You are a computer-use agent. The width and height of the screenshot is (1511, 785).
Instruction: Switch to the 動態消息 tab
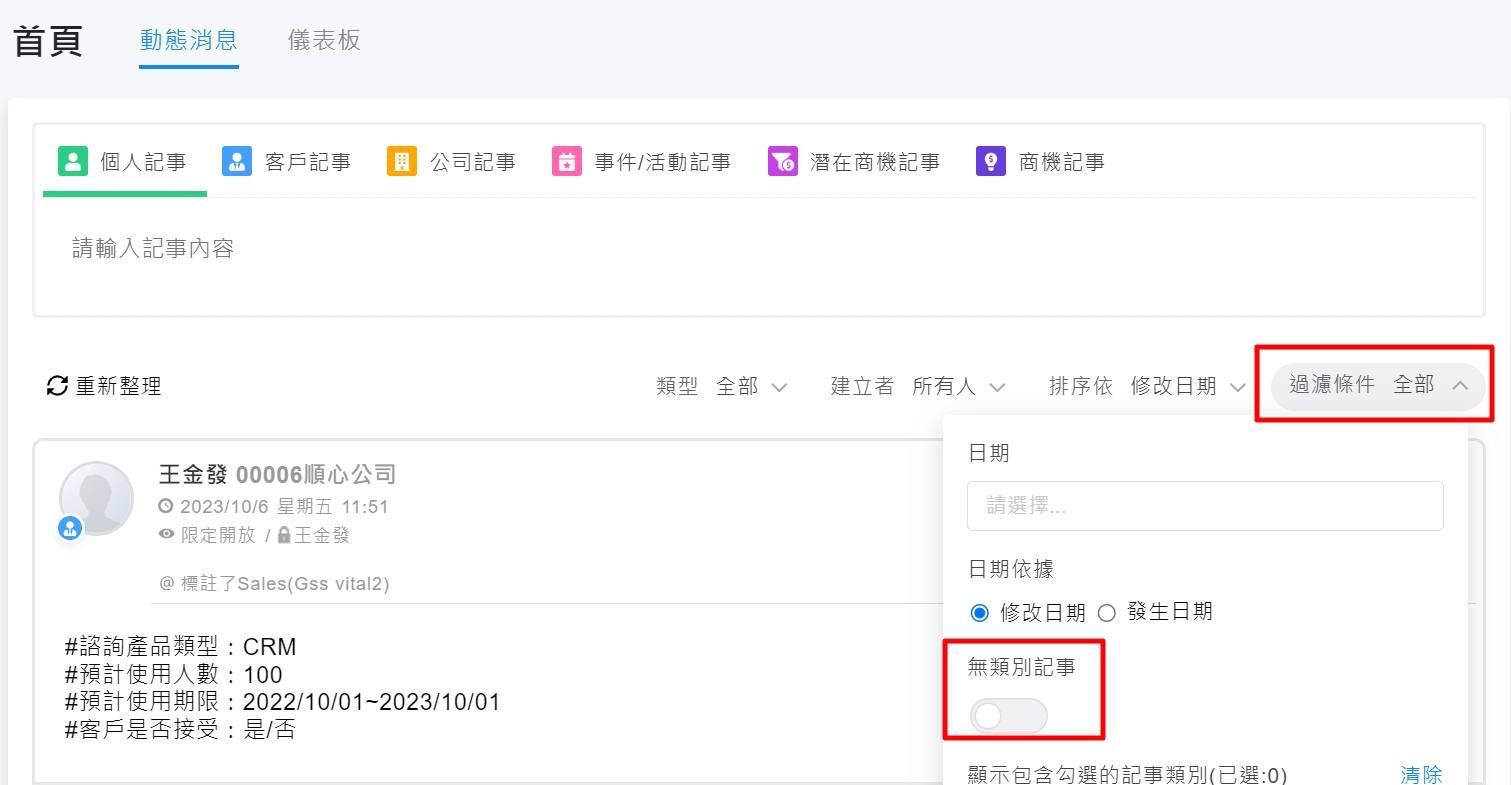click(188, 40)
